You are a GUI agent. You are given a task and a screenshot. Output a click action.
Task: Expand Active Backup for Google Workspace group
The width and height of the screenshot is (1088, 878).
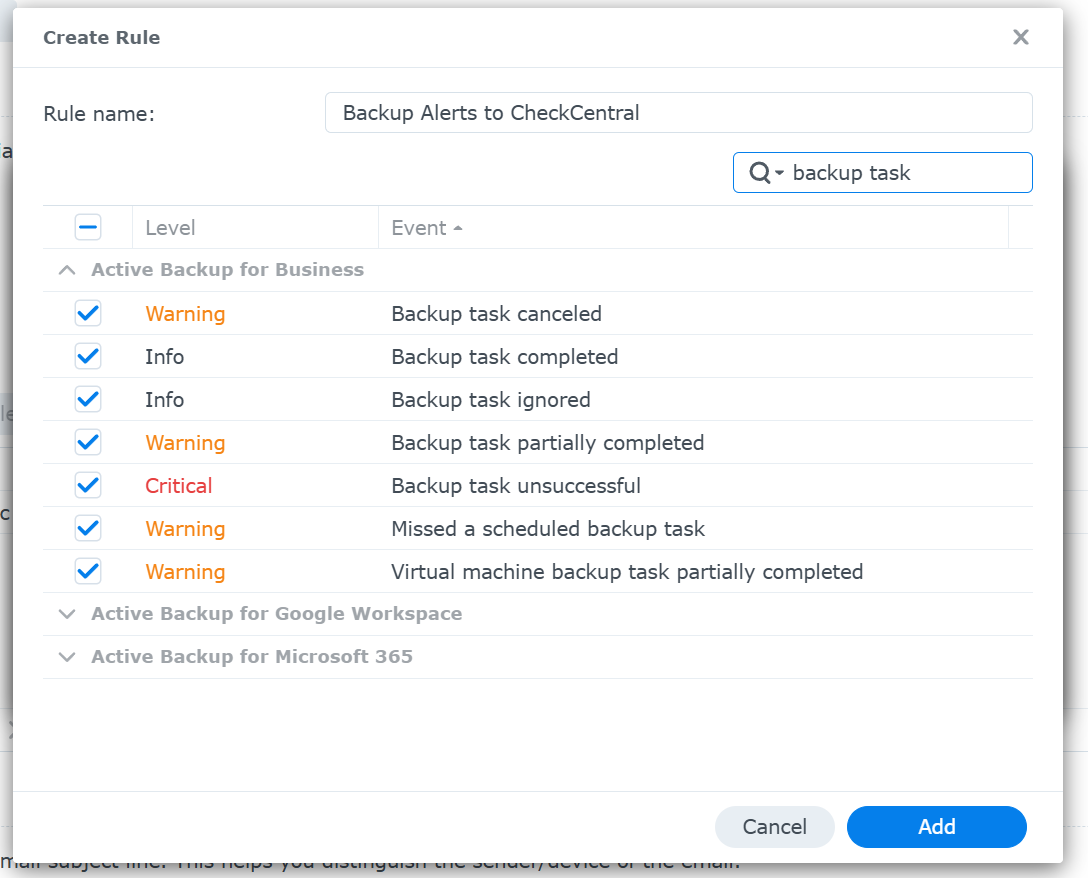(67, 614)
